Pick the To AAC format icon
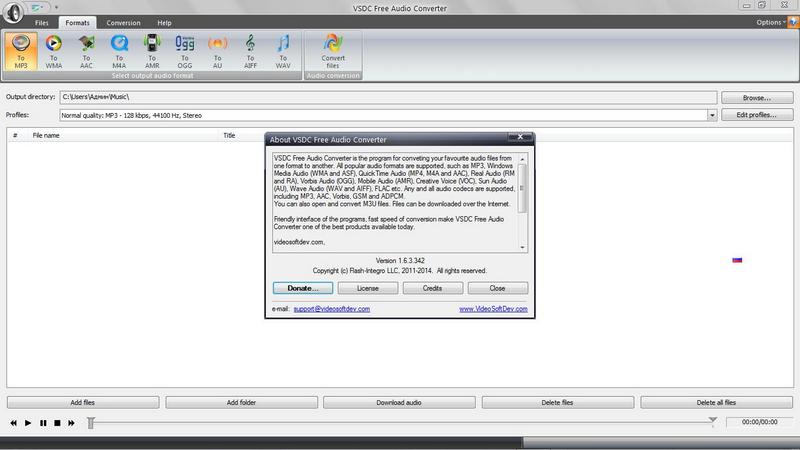 [x=86, y=51]
